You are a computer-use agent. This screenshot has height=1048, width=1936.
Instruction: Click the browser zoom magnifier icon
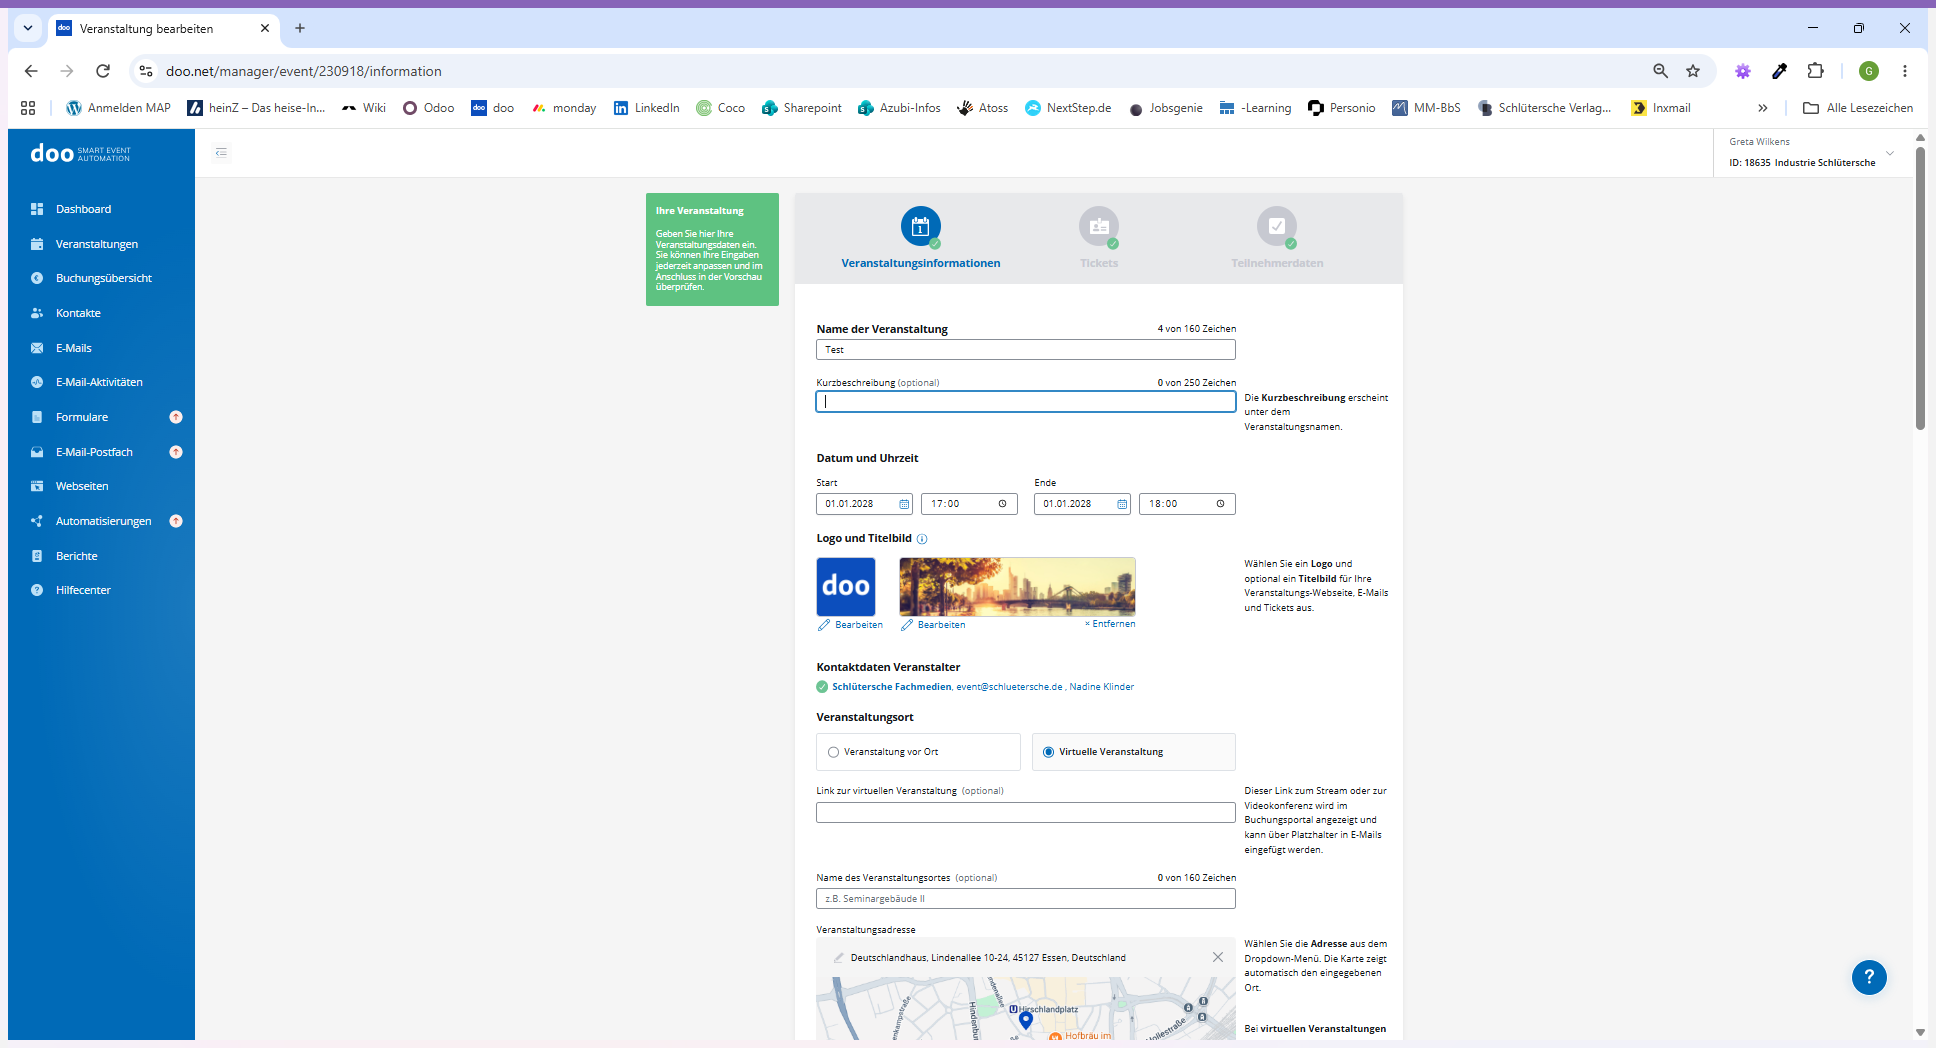click(1660, 71)
